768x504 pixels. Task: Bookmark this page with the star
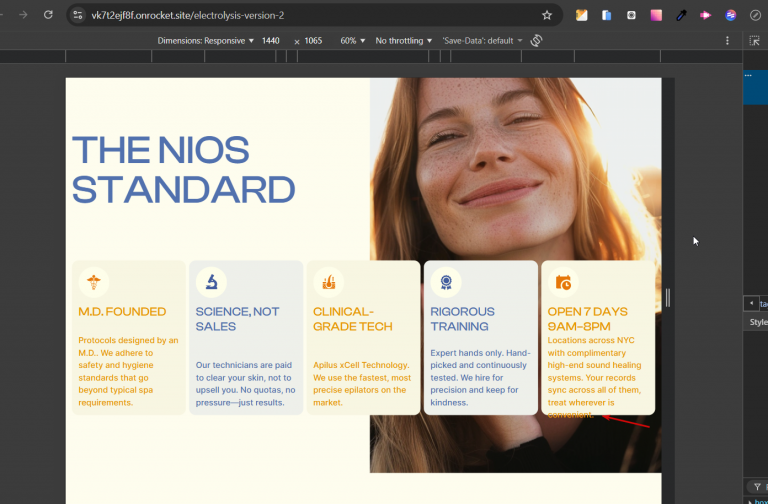(547, 15)
